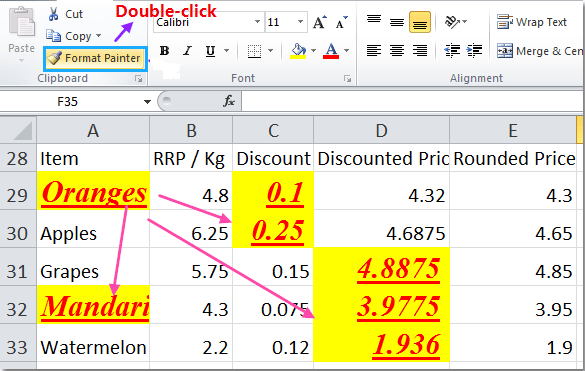Expand the Name Box dropdown arrow
Screen dimensions: 585x371
(x=147, y=102)
